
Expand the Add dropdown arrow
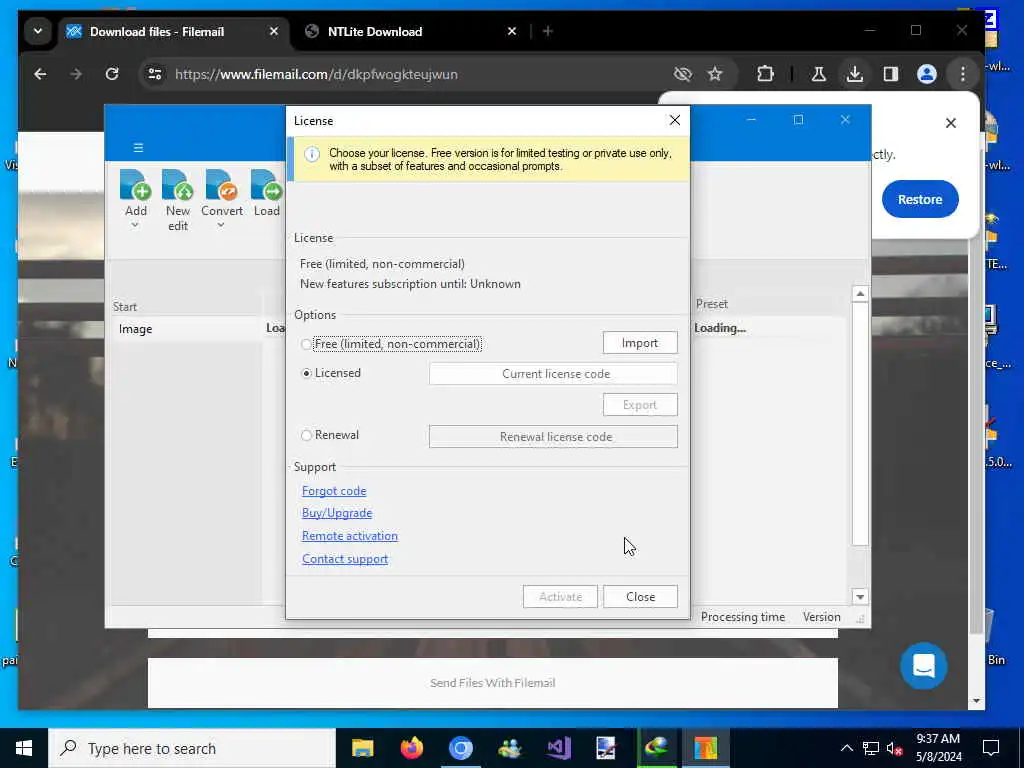pos(135,225)
